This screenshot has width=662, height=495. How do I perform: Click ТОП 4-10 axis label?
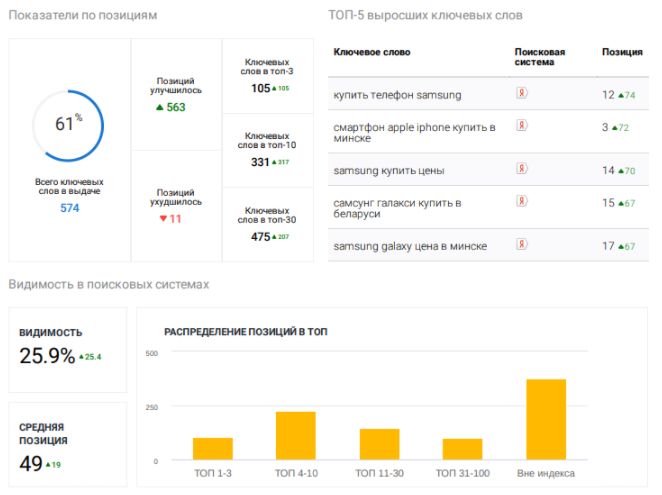tap(296, 473)
